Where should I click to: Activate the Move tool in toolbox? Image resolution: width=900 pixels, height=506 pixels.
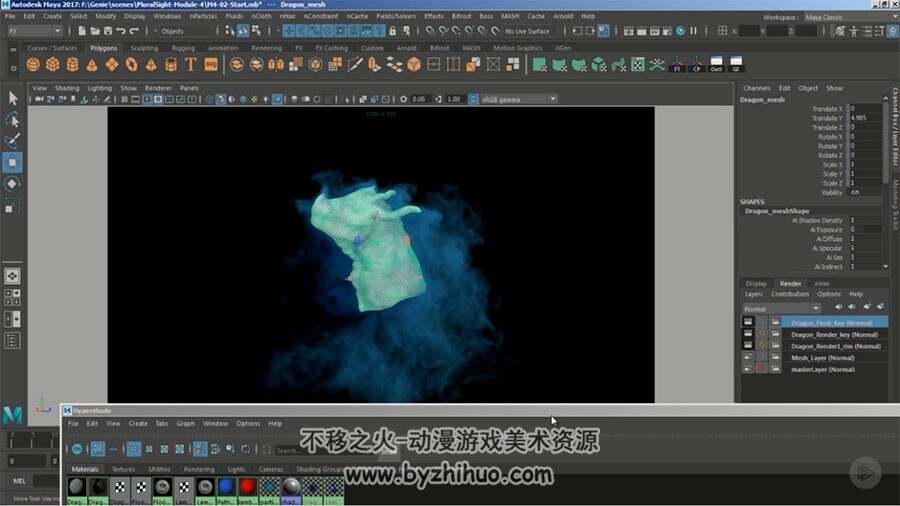(x=13, y=162)
